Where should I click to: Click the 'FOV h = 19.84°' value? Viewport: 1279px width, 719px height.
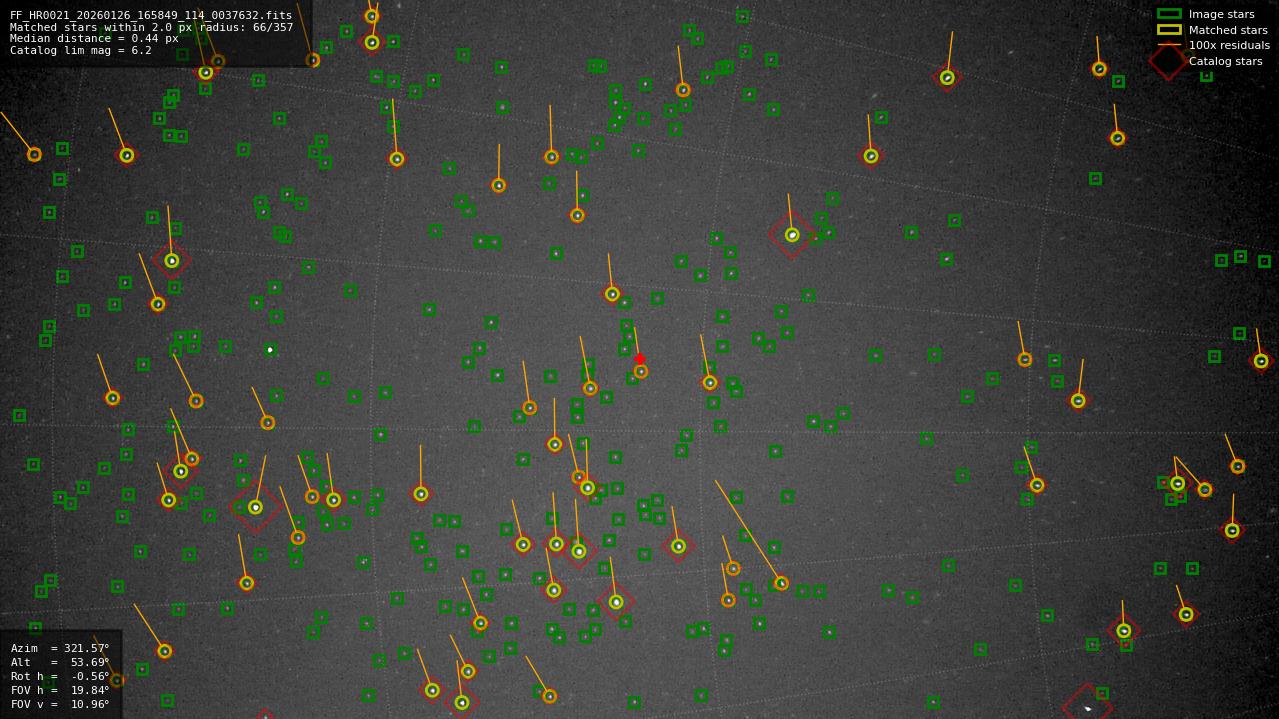(x=60, y=690)
